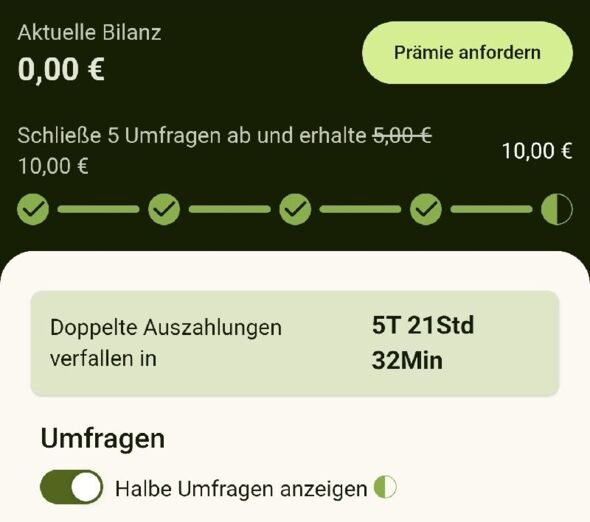Click the crossed-out 5,00 € amount

(402, 135)
